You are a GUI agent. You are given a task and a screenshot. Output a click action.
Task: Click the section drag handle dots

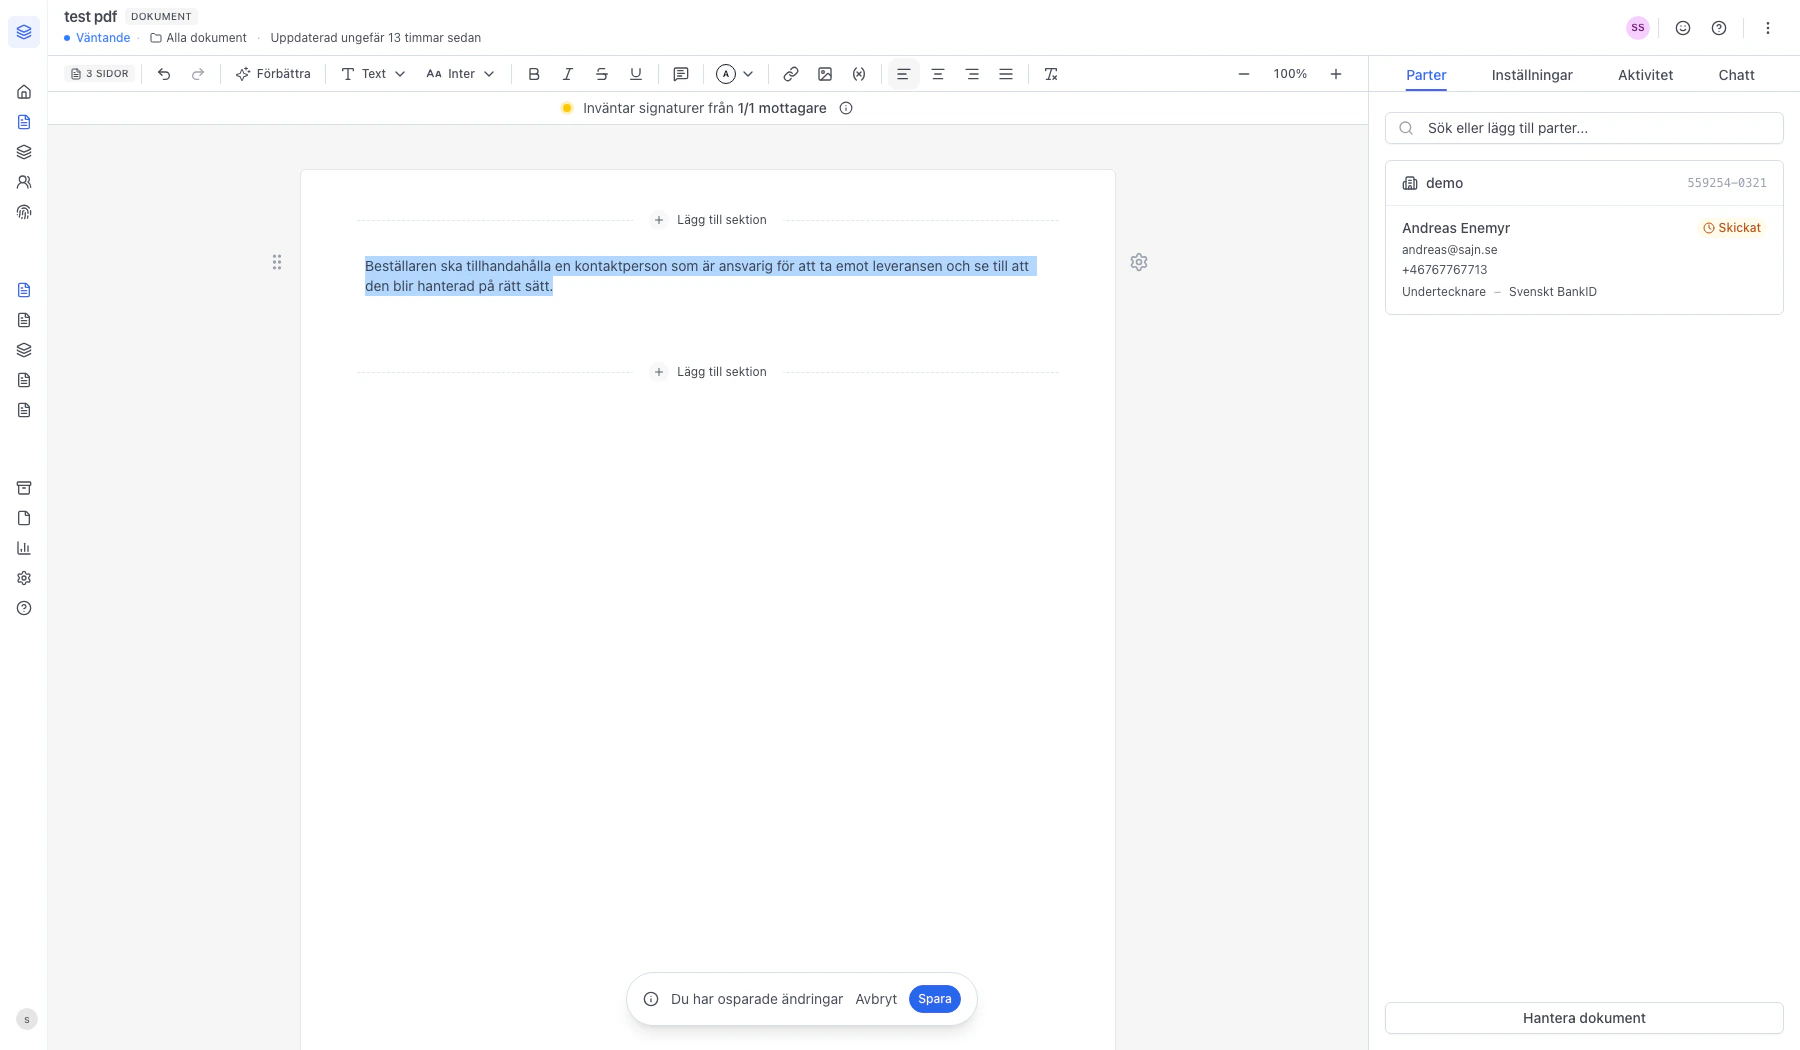277,262
